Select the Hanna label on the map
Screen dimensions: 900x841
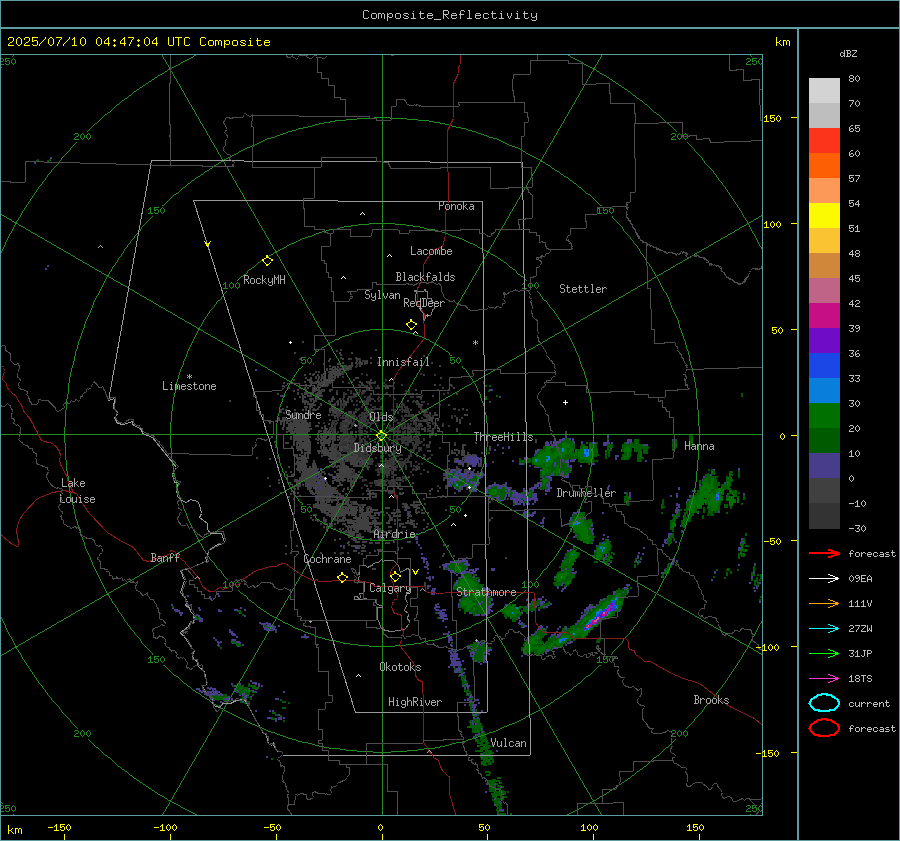tap(699, 446)
